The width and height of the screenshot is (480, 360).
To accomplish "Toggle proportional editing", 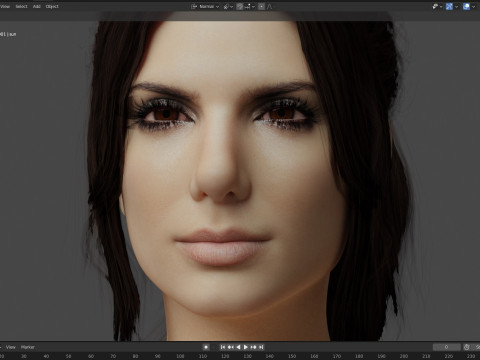I will [261, 6].
